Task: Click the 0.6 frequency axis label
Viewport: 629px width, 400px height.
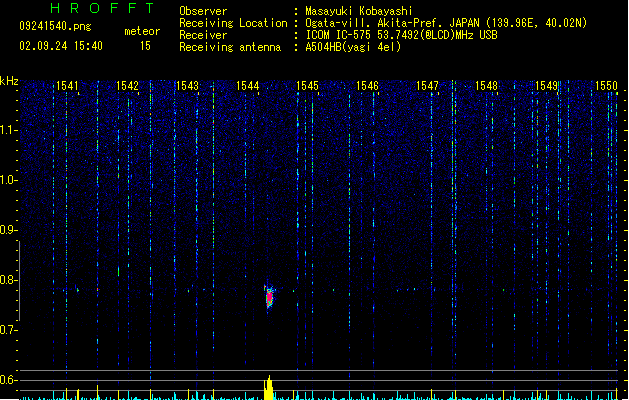Action: click(x=8, y=380)
